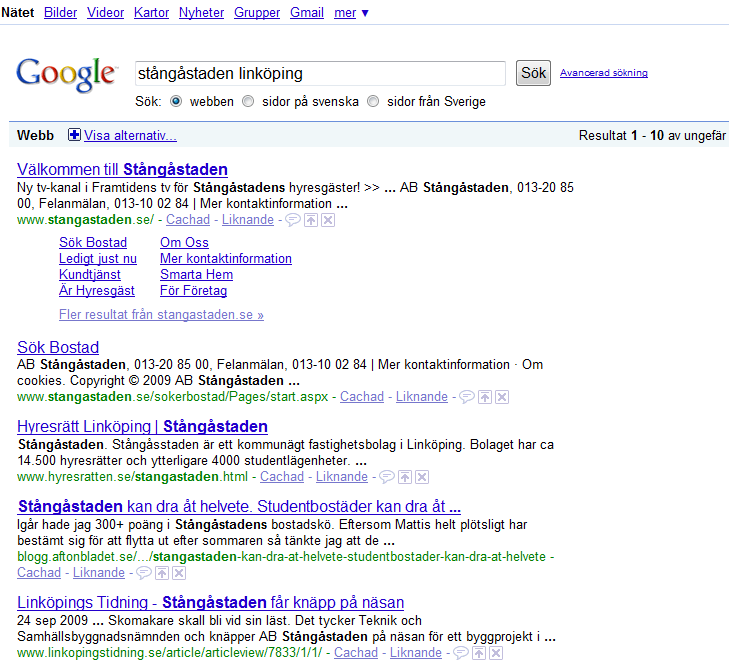Promote the blogg.aftonbladet.se result
The height and width of the screenshot is (670, 729).
click(162, 573)
